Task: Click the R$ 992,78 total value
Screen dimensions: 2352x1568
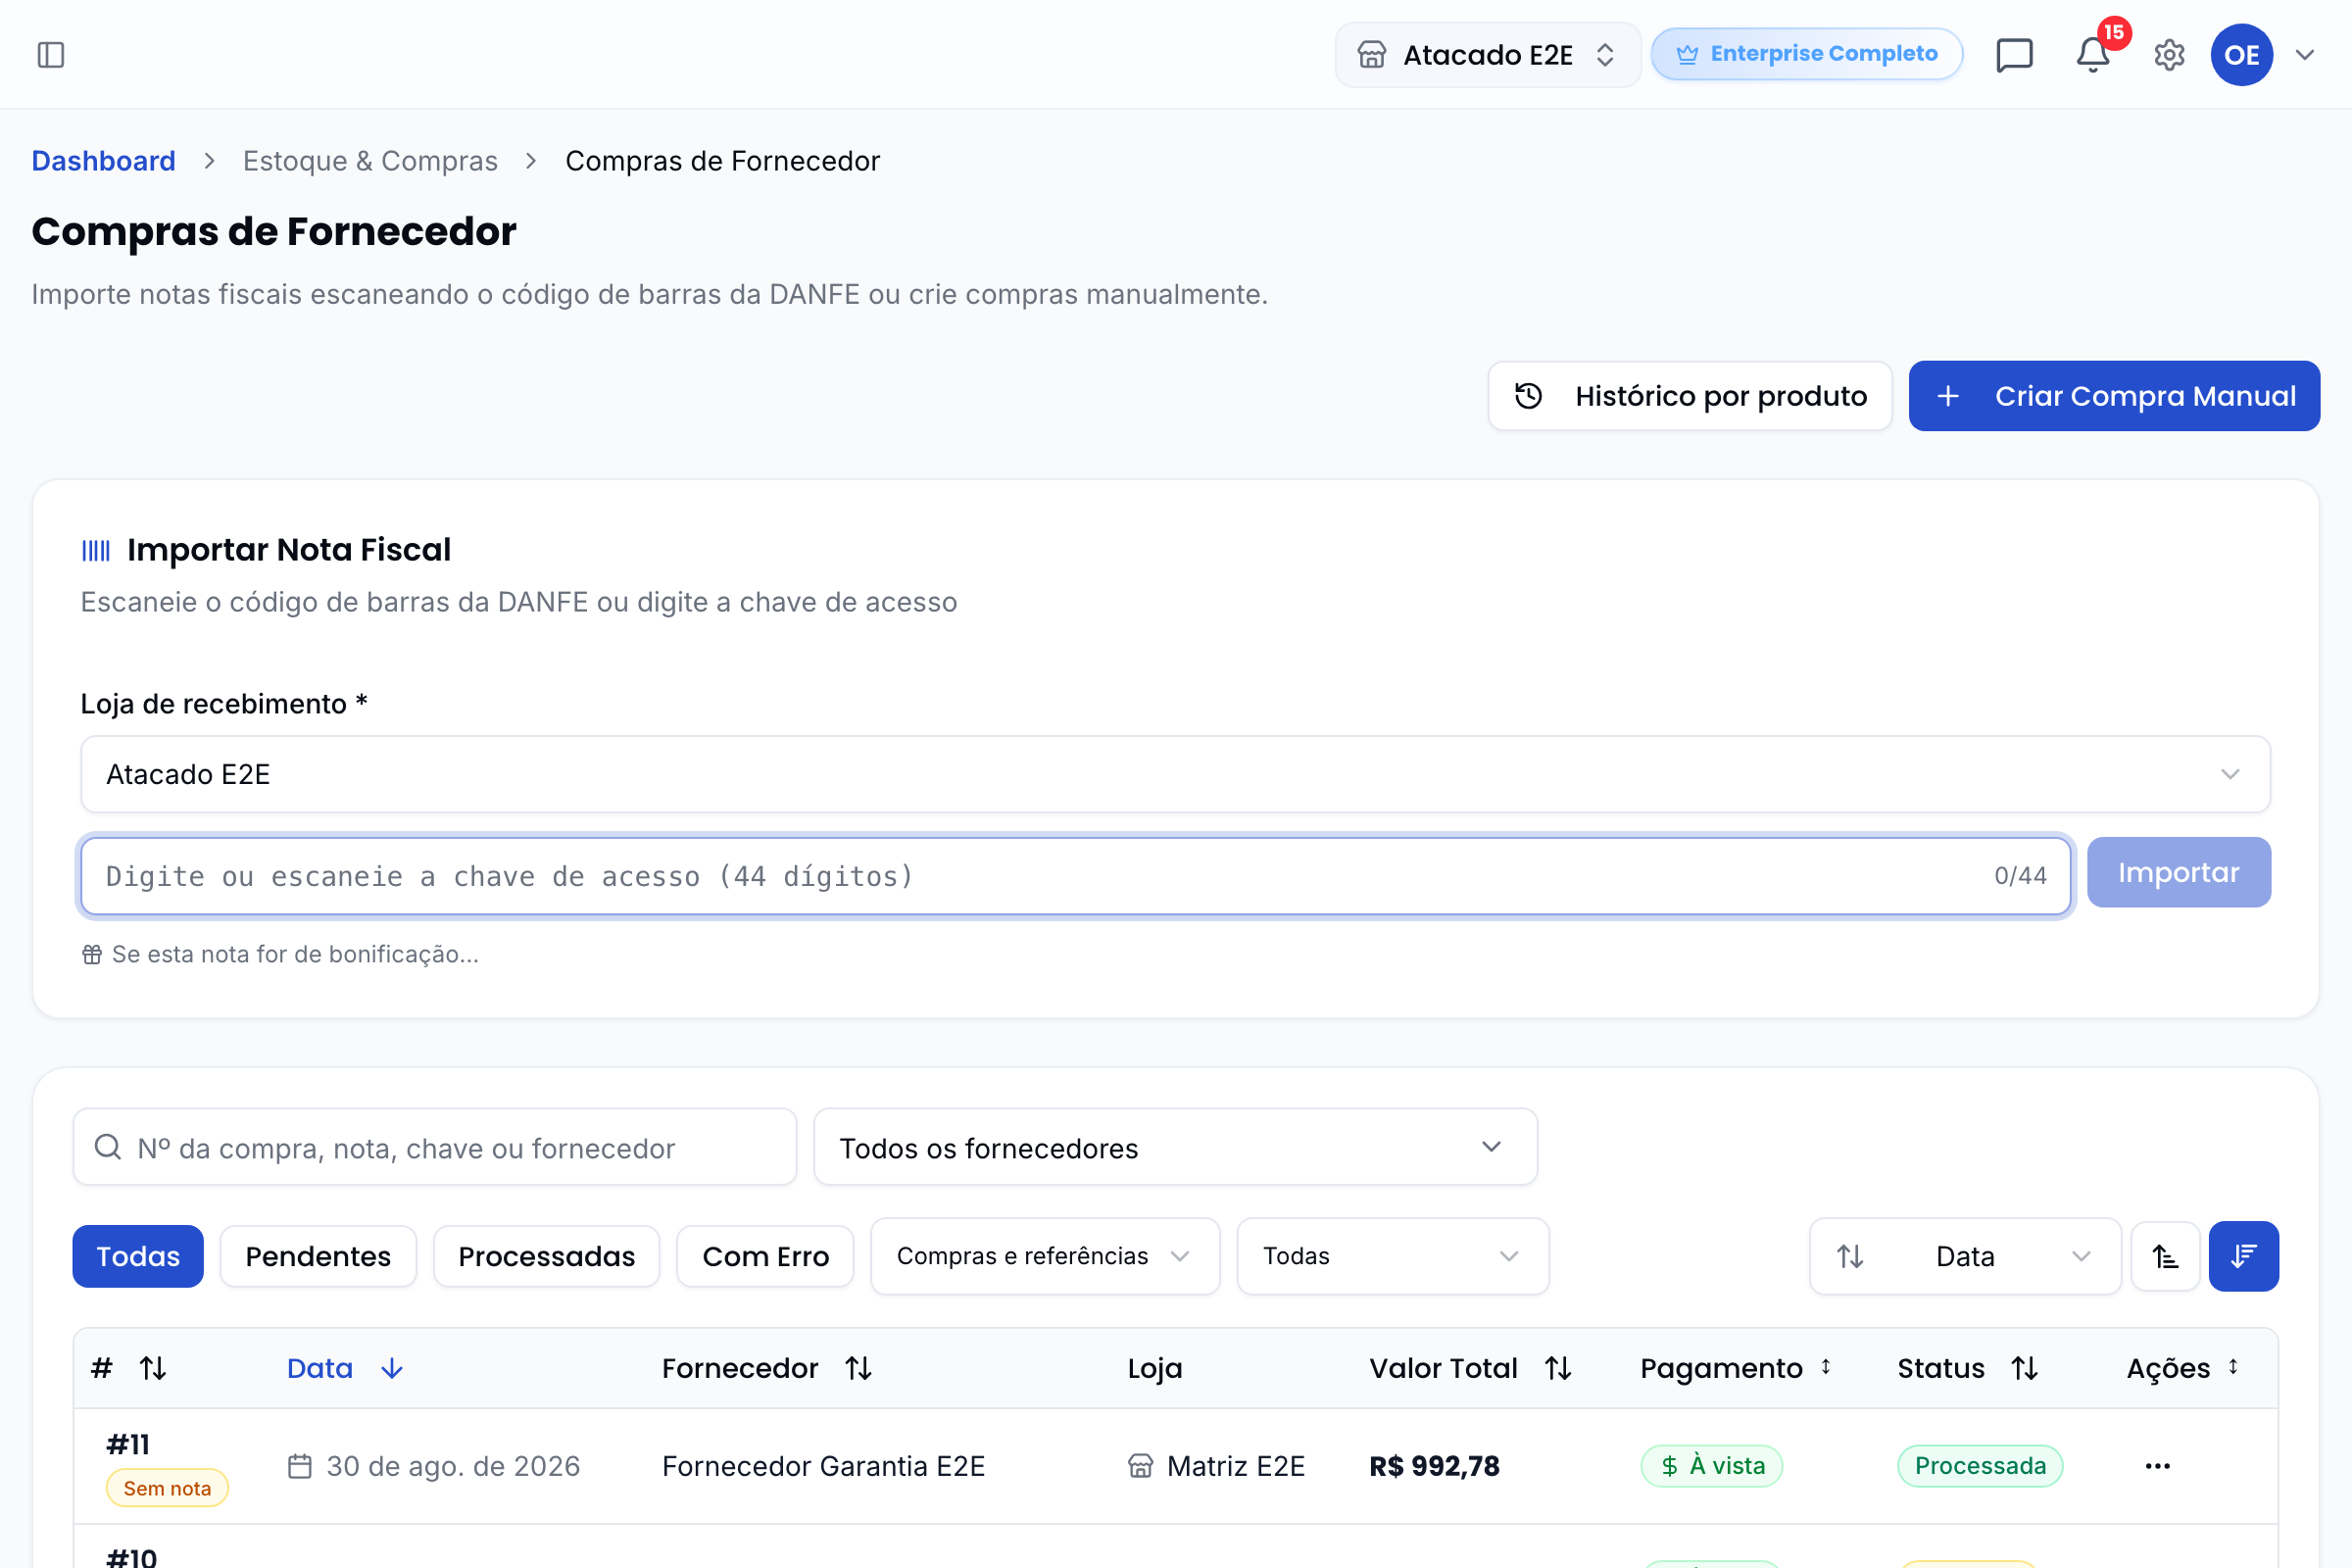Action: click(1434, 1466)
